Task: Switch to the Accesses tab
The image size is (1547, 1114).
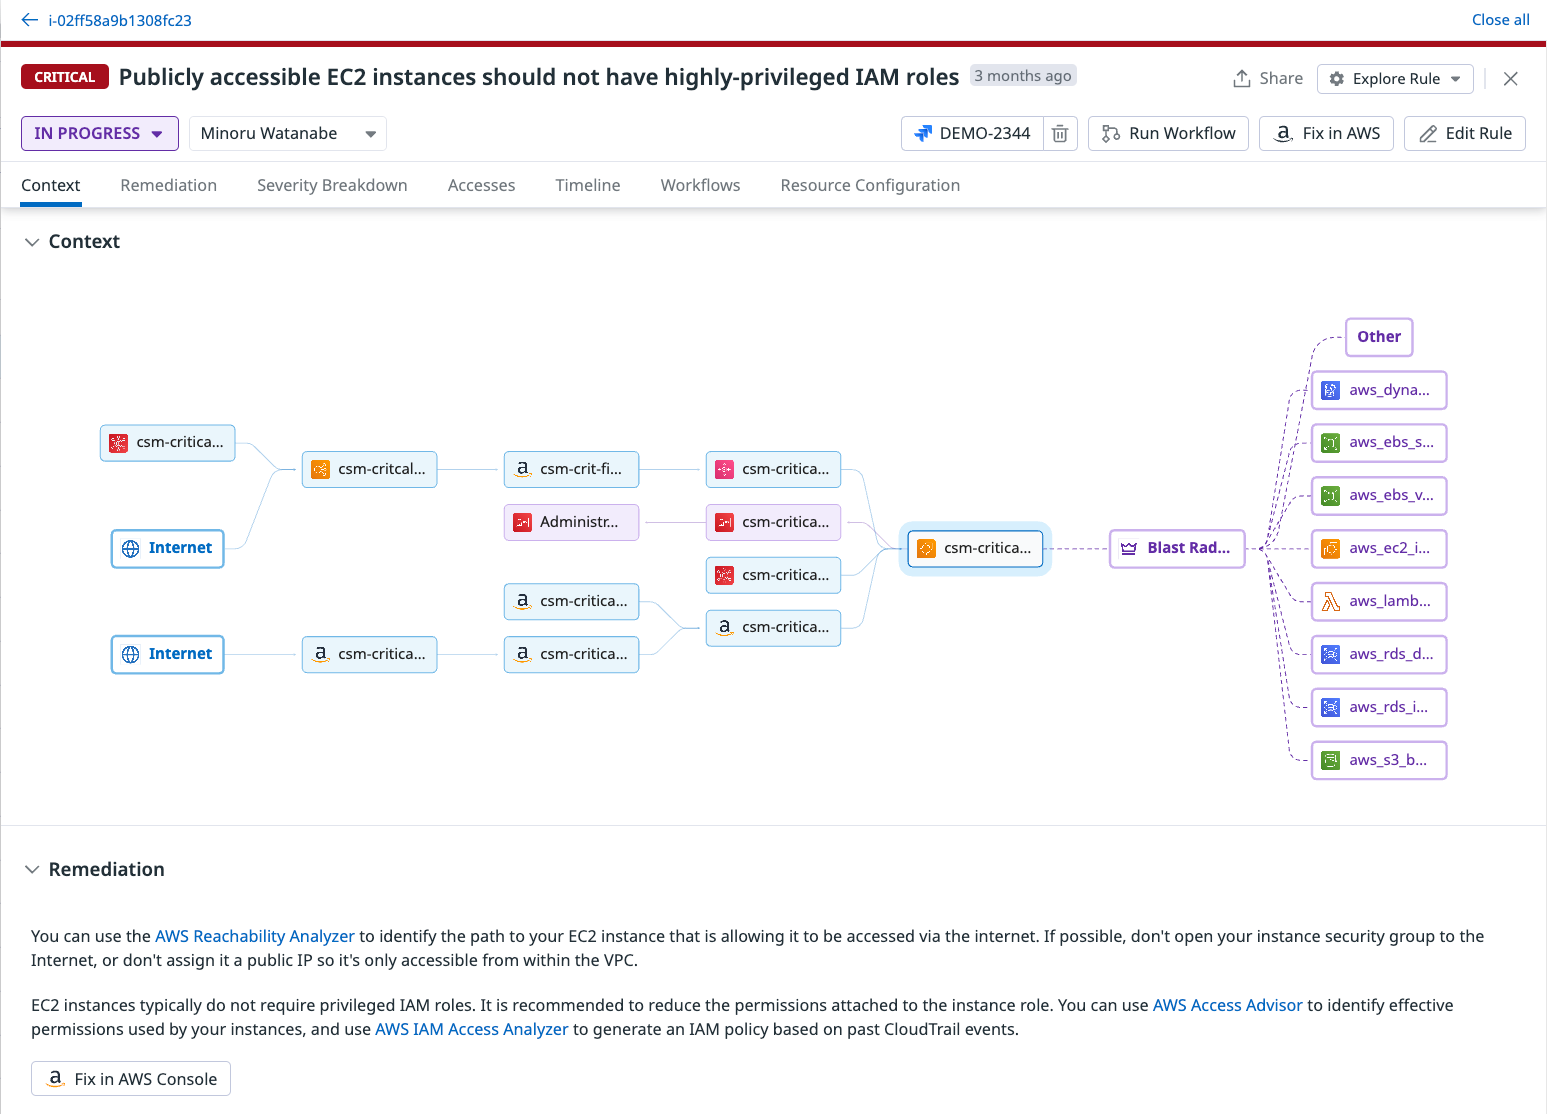Action: [x=481, y=185]
